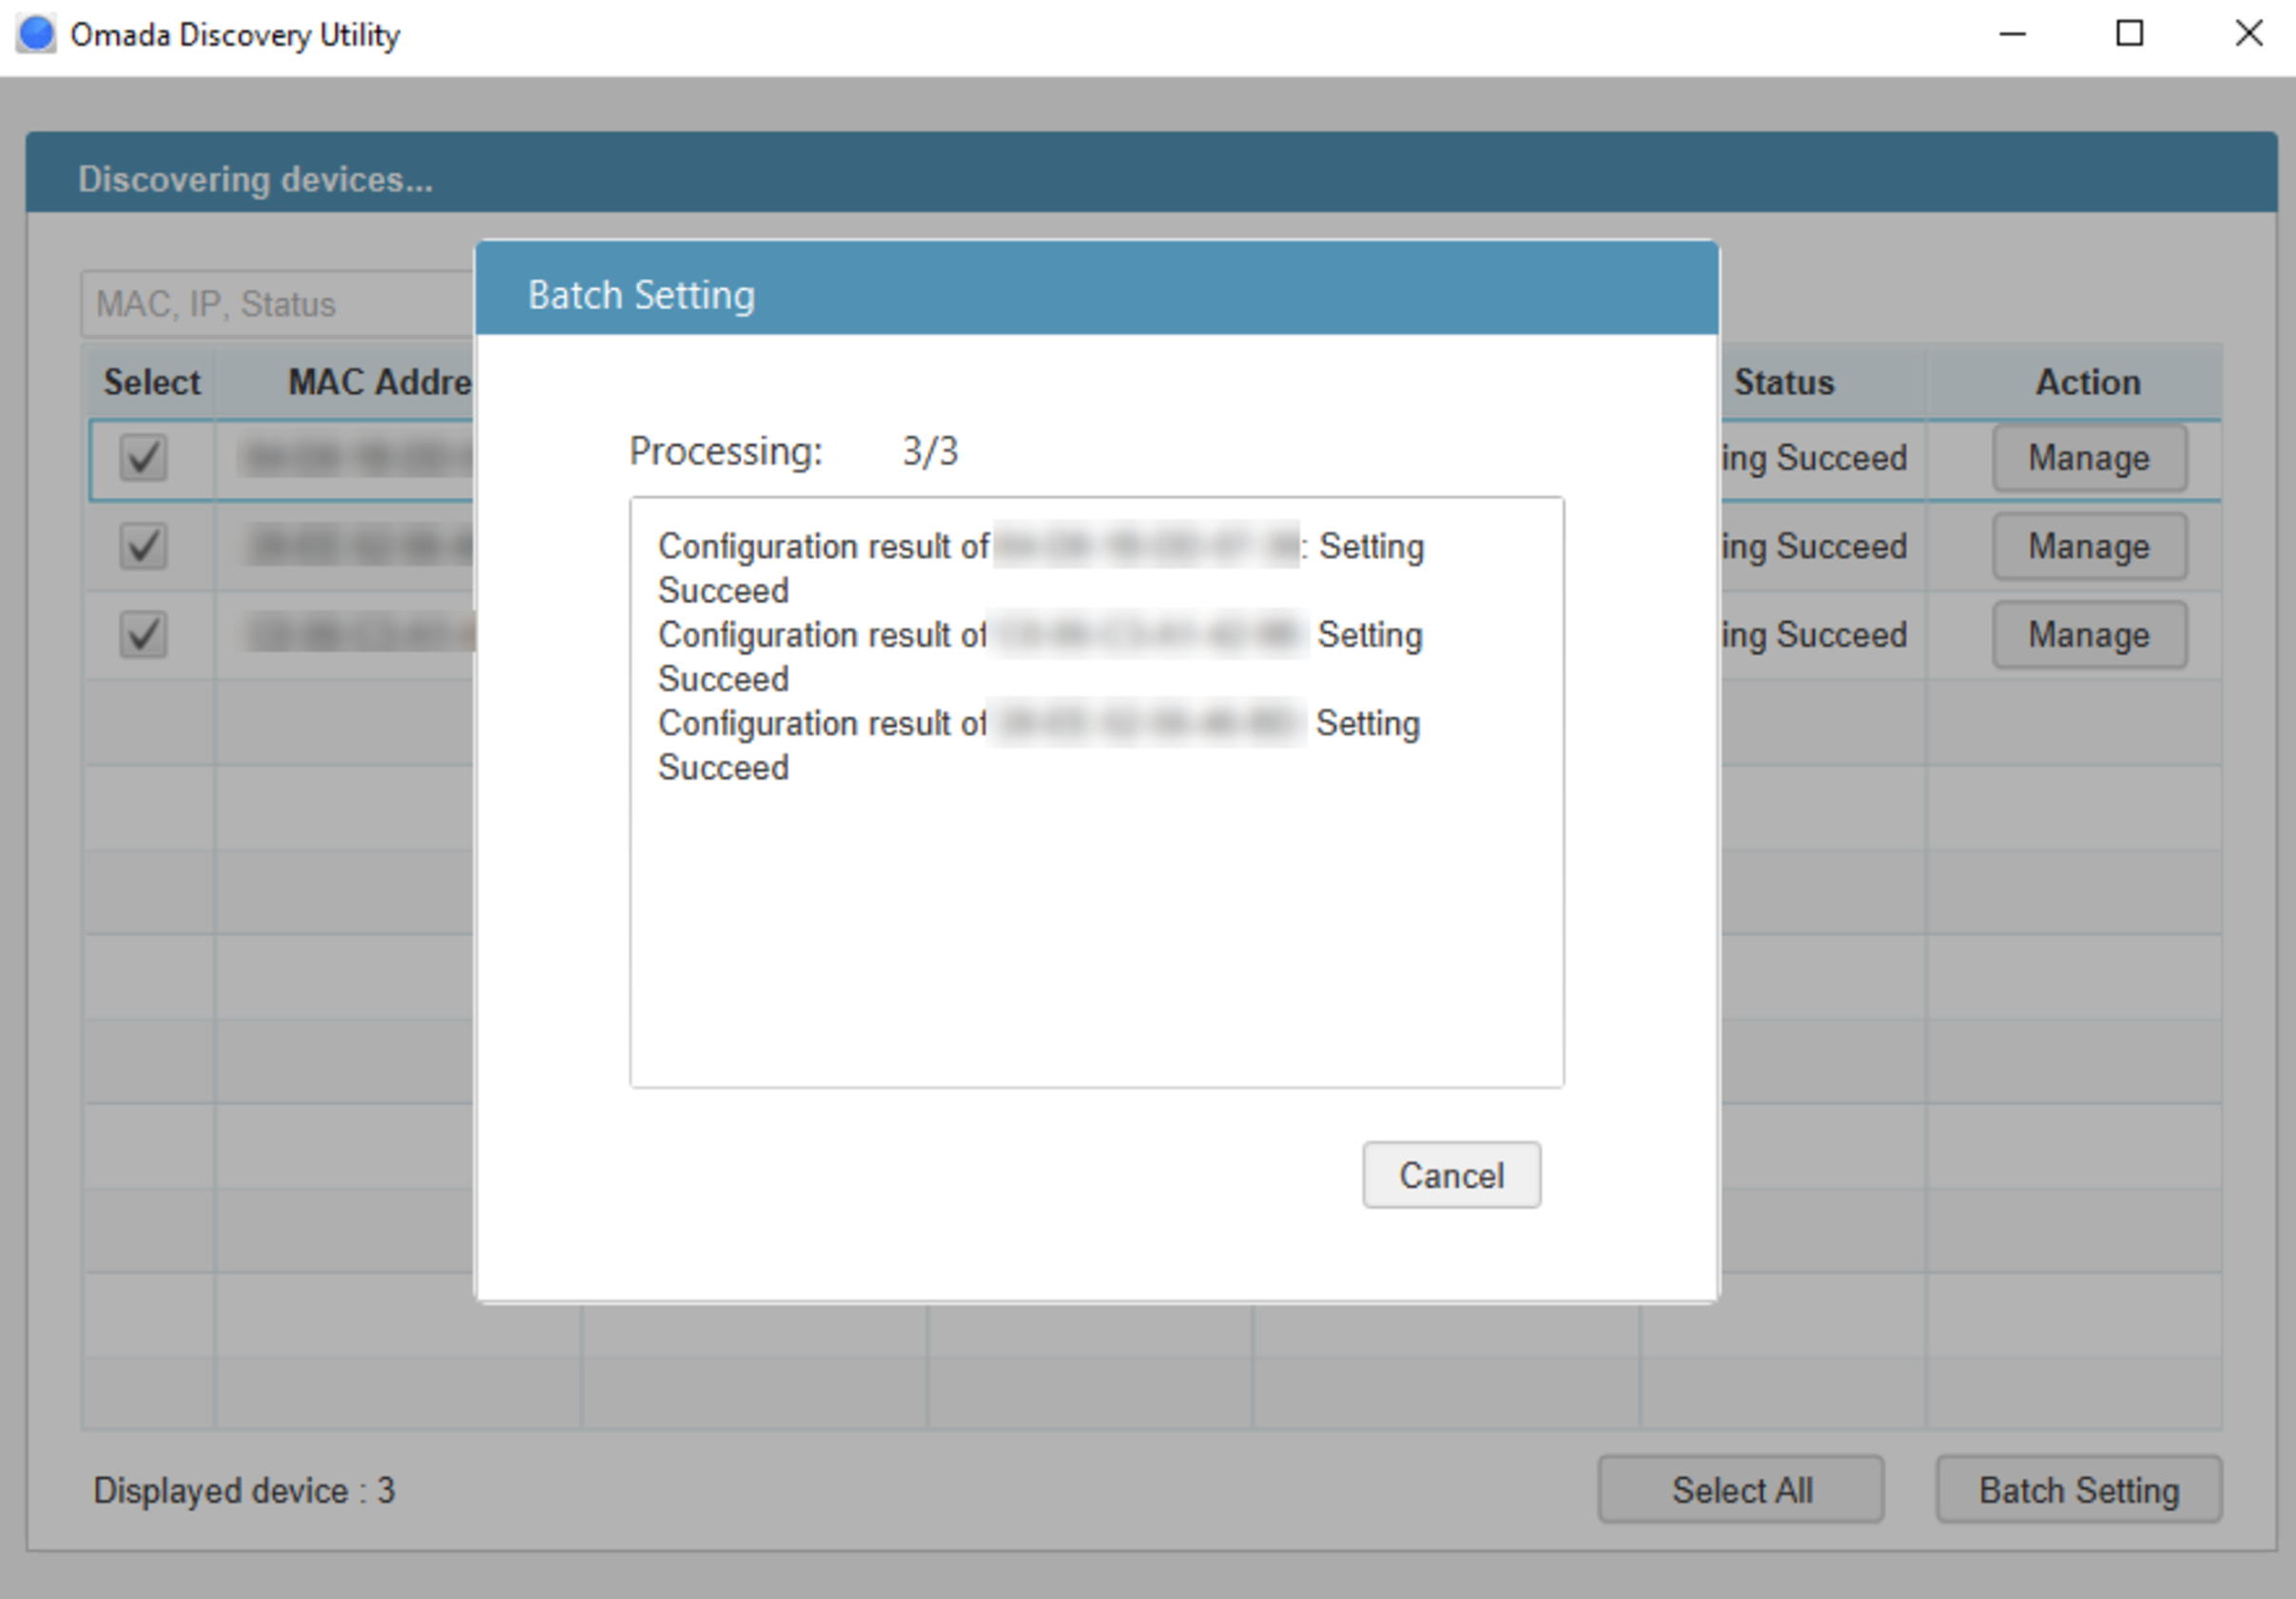
Task: Click the second Configuration result line
Action: pyautogui.click(x=1040, y=656)
